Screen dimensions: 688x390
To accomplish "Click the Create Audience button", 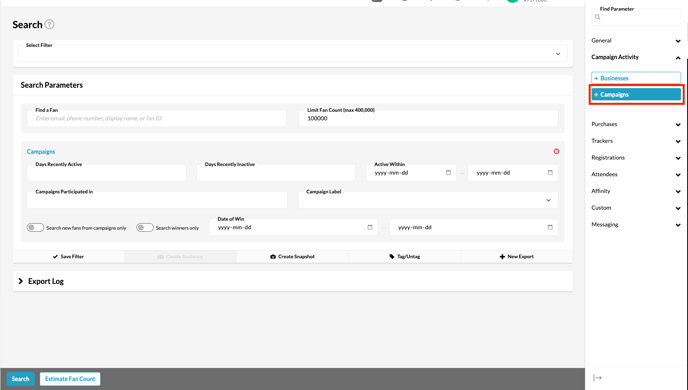I will tap(180, 256).
